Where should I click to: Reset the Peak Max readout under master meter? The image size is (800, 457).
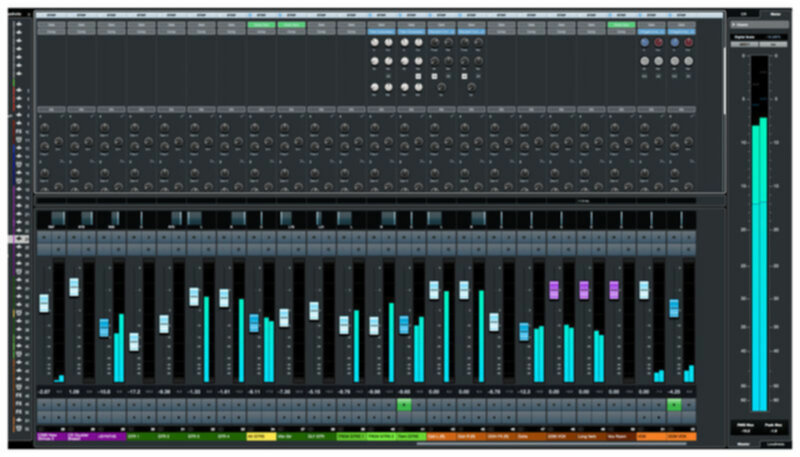[775, 430]
